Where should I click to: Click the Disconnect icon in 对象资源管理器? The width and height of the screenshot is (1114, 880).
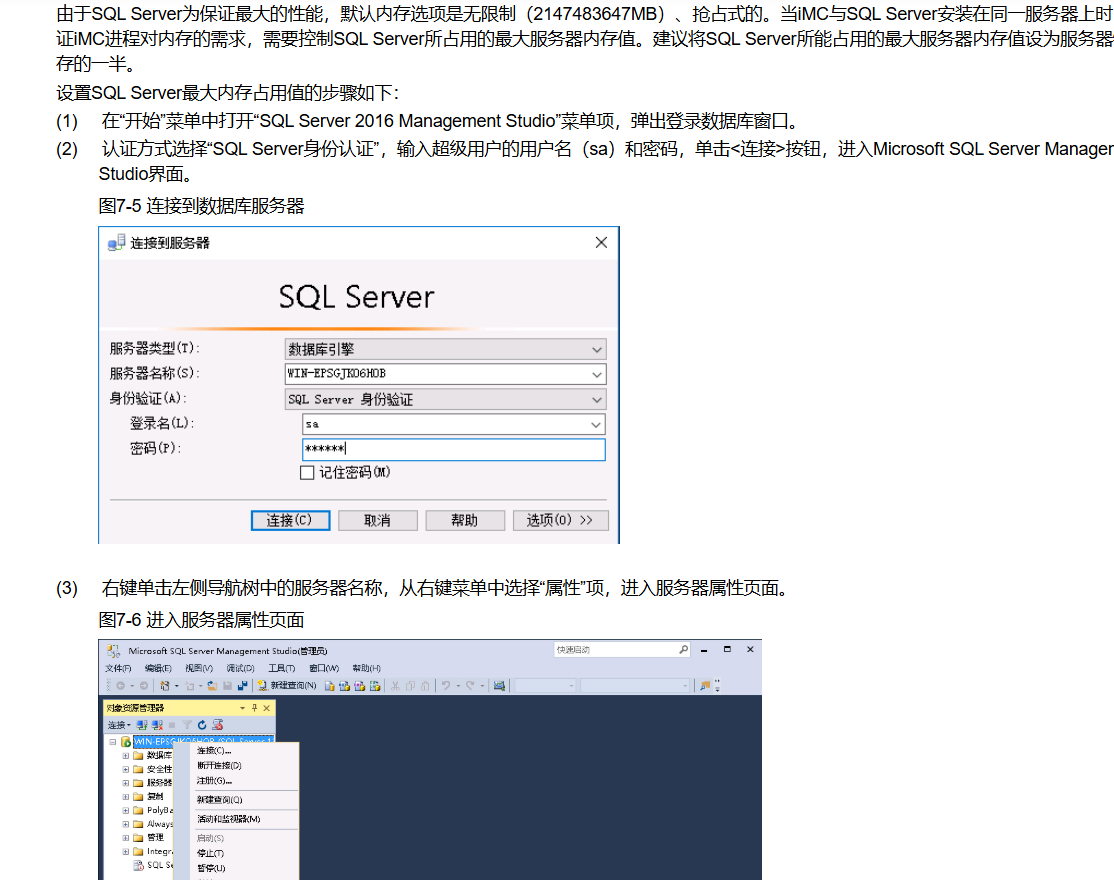pyautogui.click(x=157, y=725)
